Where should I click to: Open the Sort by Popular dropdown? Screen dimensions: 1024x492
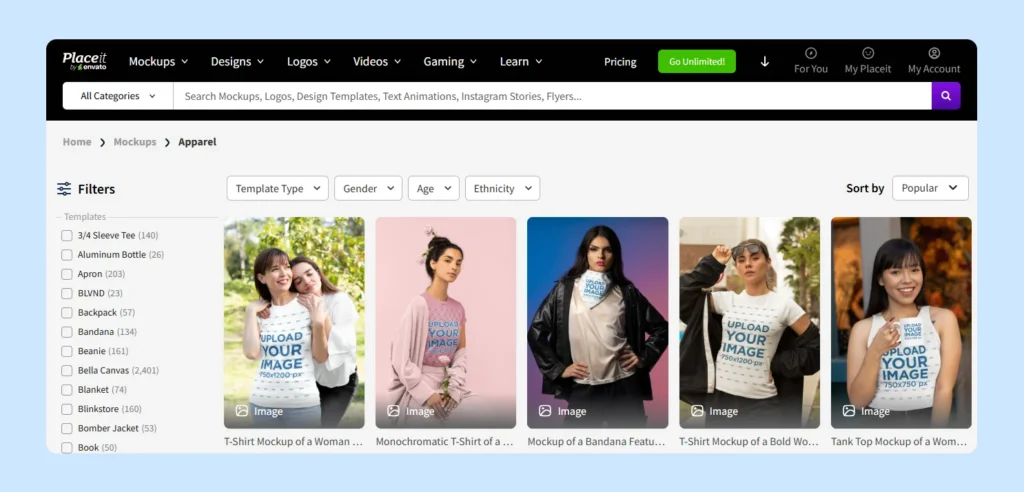click(x=929, y=188)
